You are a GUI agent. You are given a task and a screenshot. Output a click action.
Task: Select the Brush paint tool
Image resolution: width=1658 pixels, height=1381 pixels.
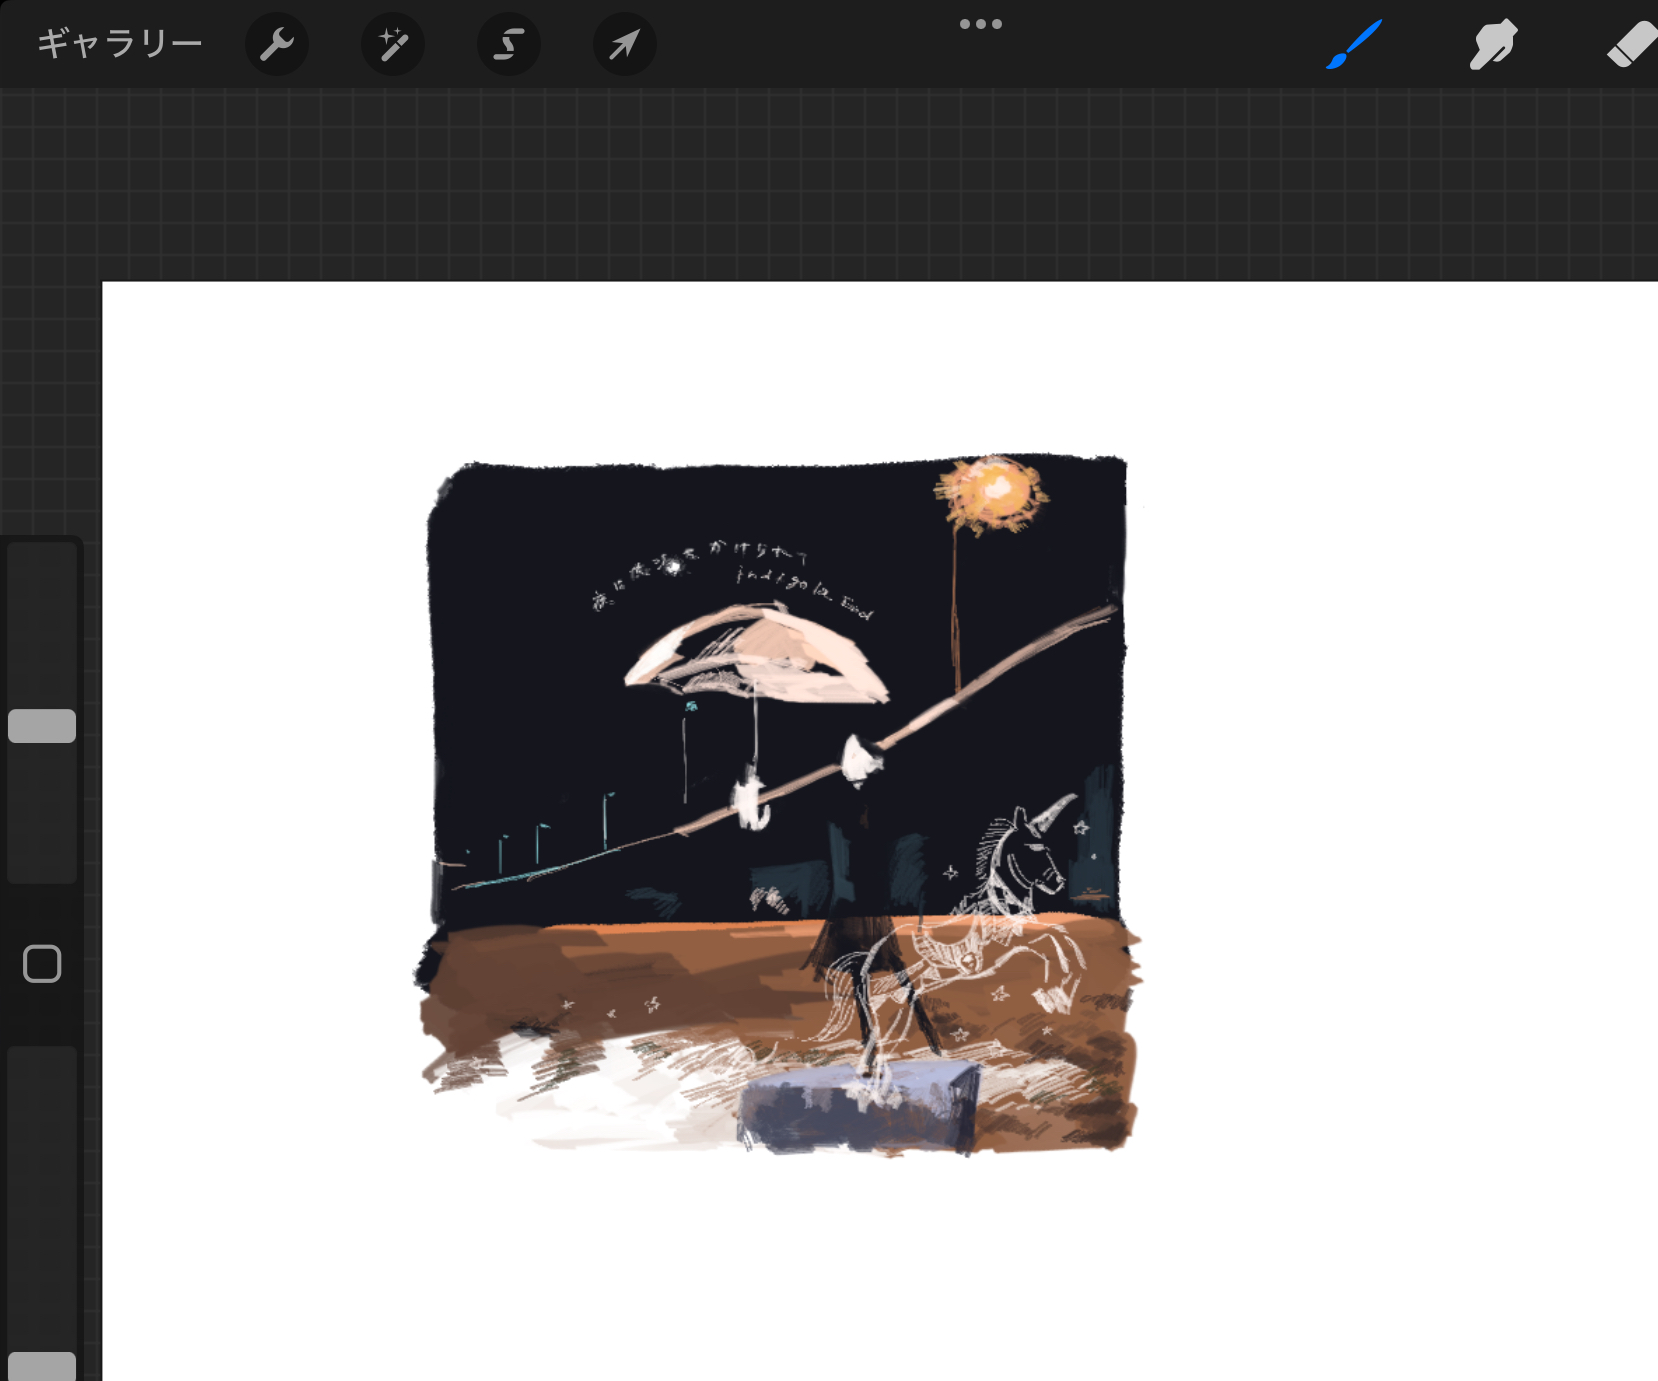(1354, 44)
